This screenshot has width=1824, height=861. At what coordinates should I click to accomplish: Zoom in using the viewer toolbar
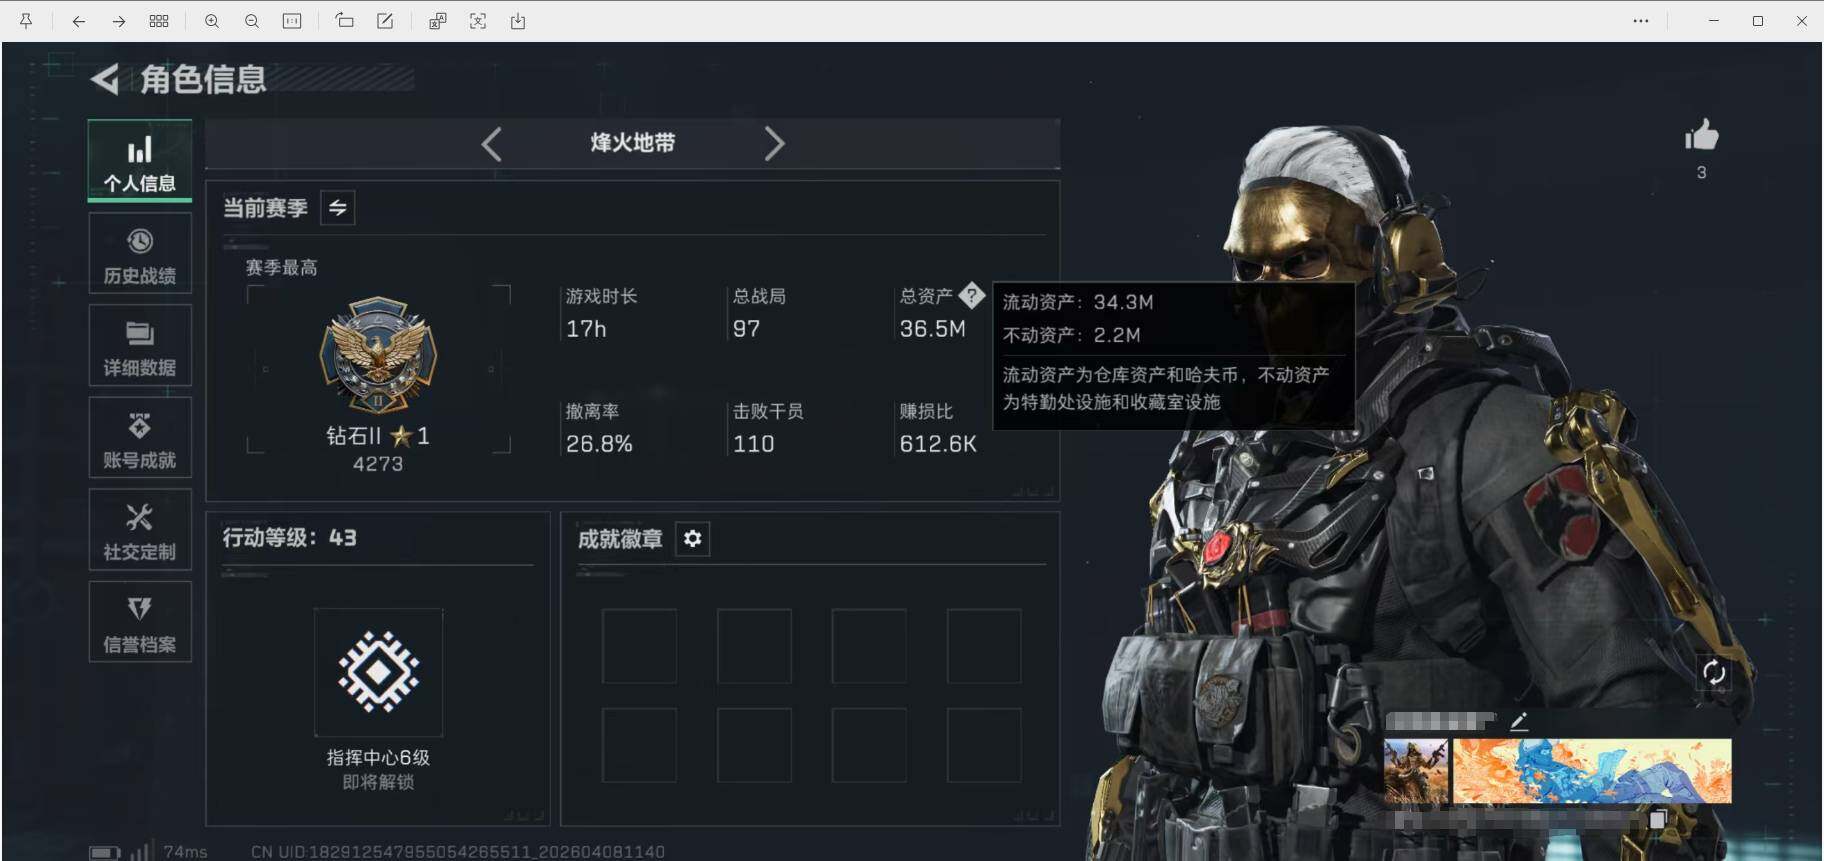(212, 21)
